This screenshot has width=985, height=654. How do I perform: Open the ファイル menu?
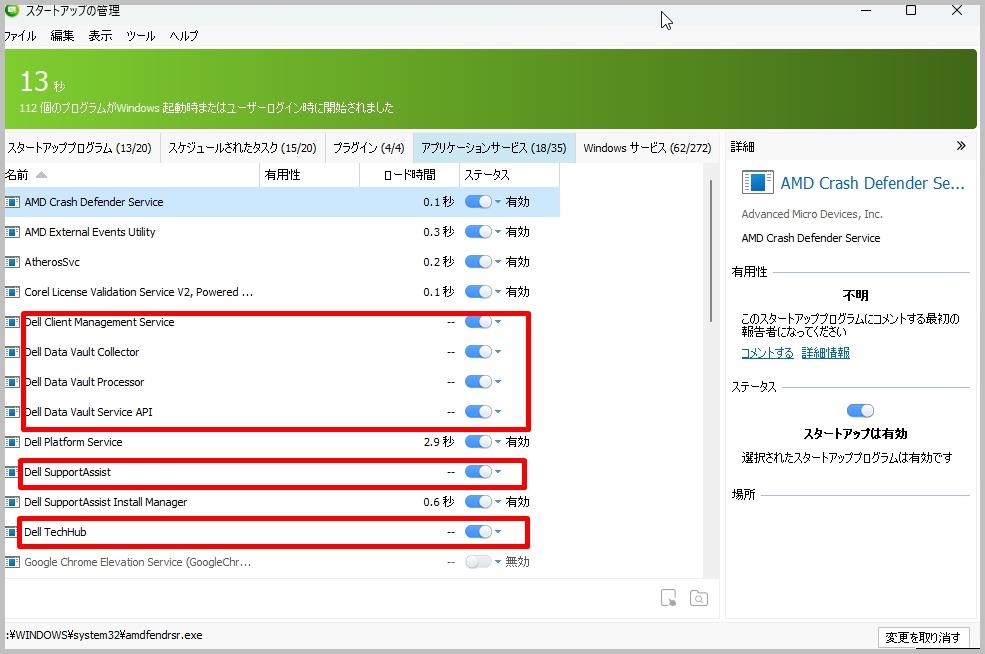tap(19, 36)
